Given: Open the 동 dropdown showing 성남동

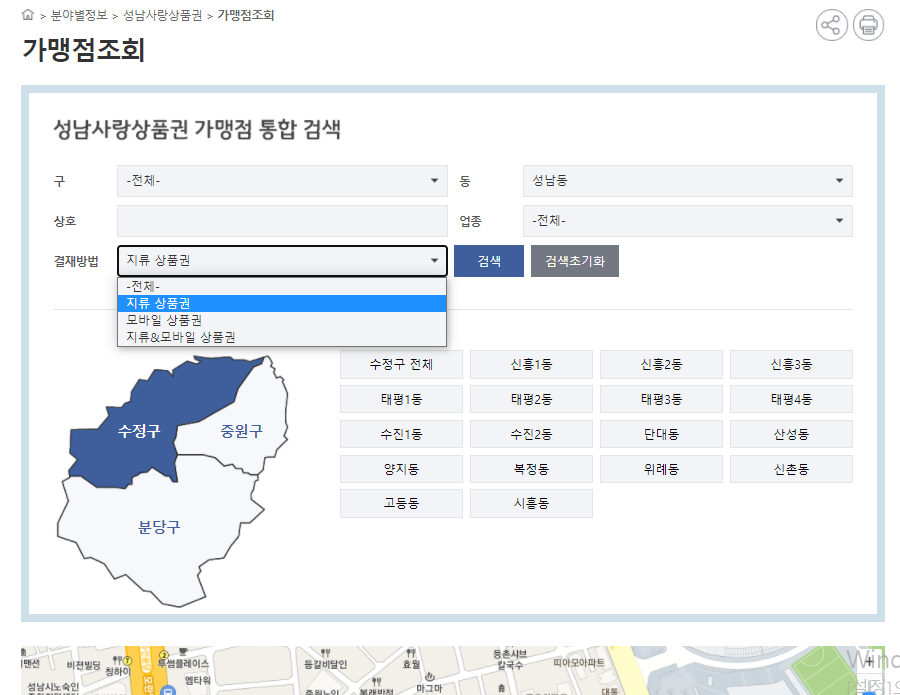Looking at the screenshot, I should click(x=688, y=181).
